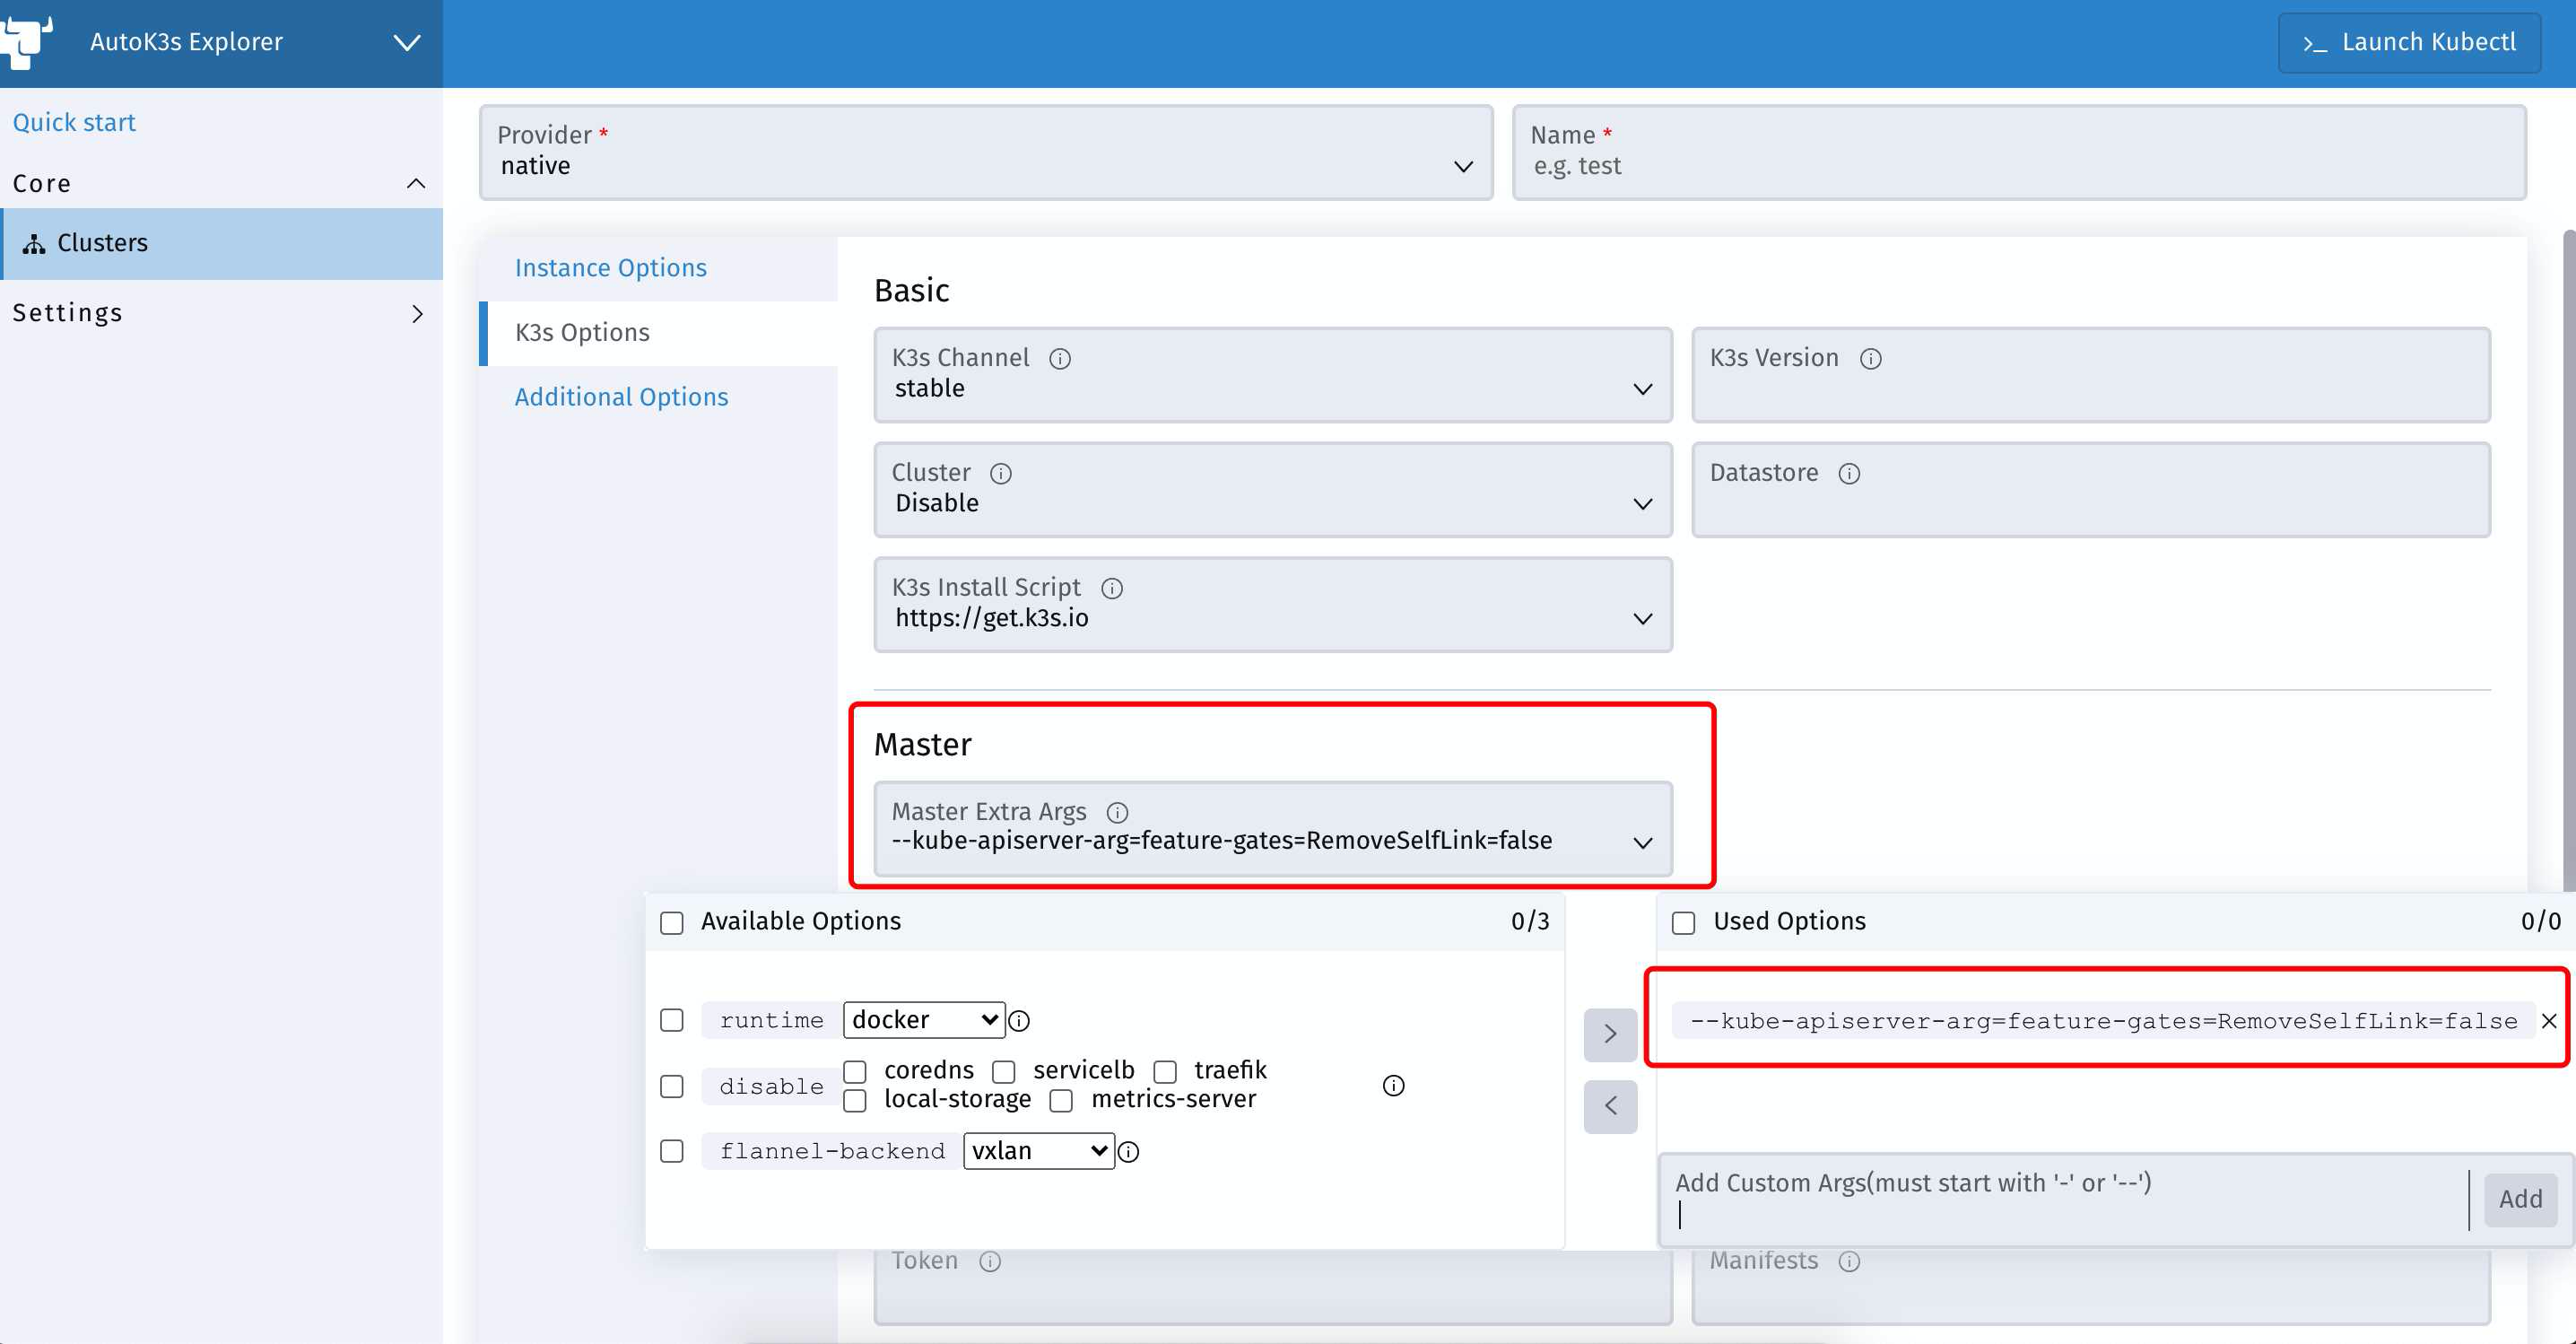Click the Datastore info icon

1849,474
